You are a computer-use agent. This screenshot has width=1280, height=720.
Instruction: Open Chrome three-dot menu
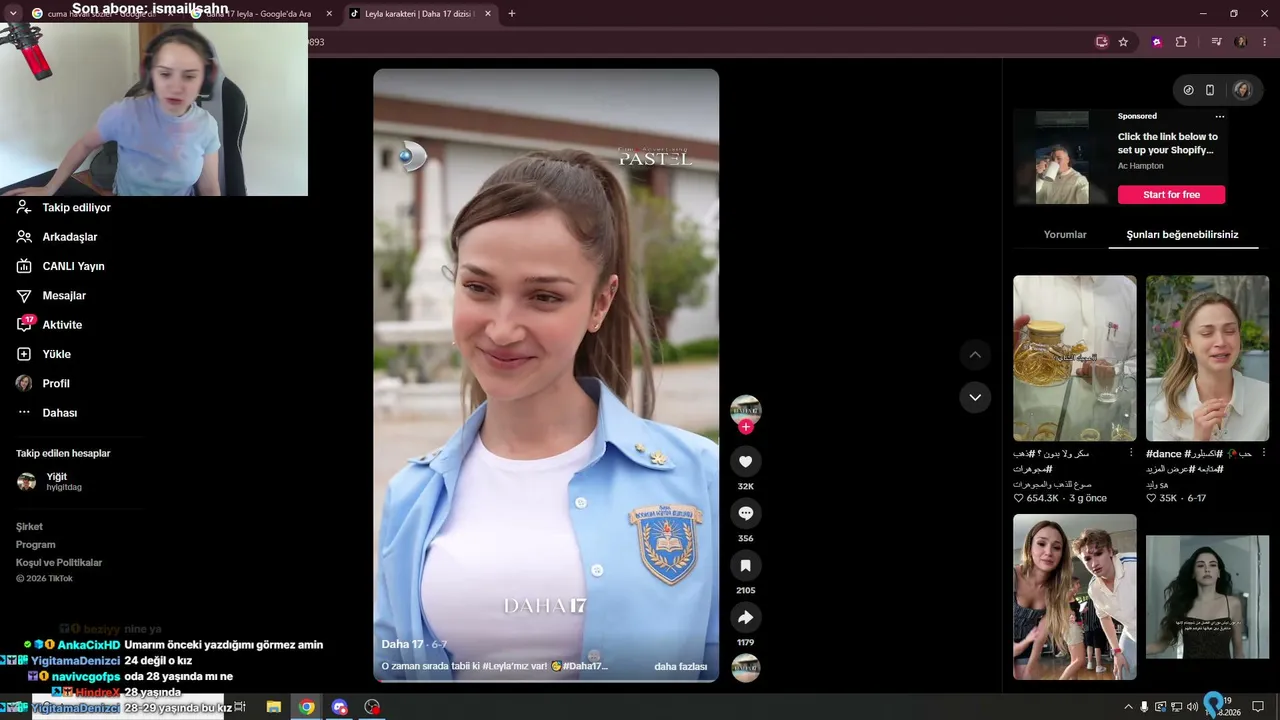1263,42
